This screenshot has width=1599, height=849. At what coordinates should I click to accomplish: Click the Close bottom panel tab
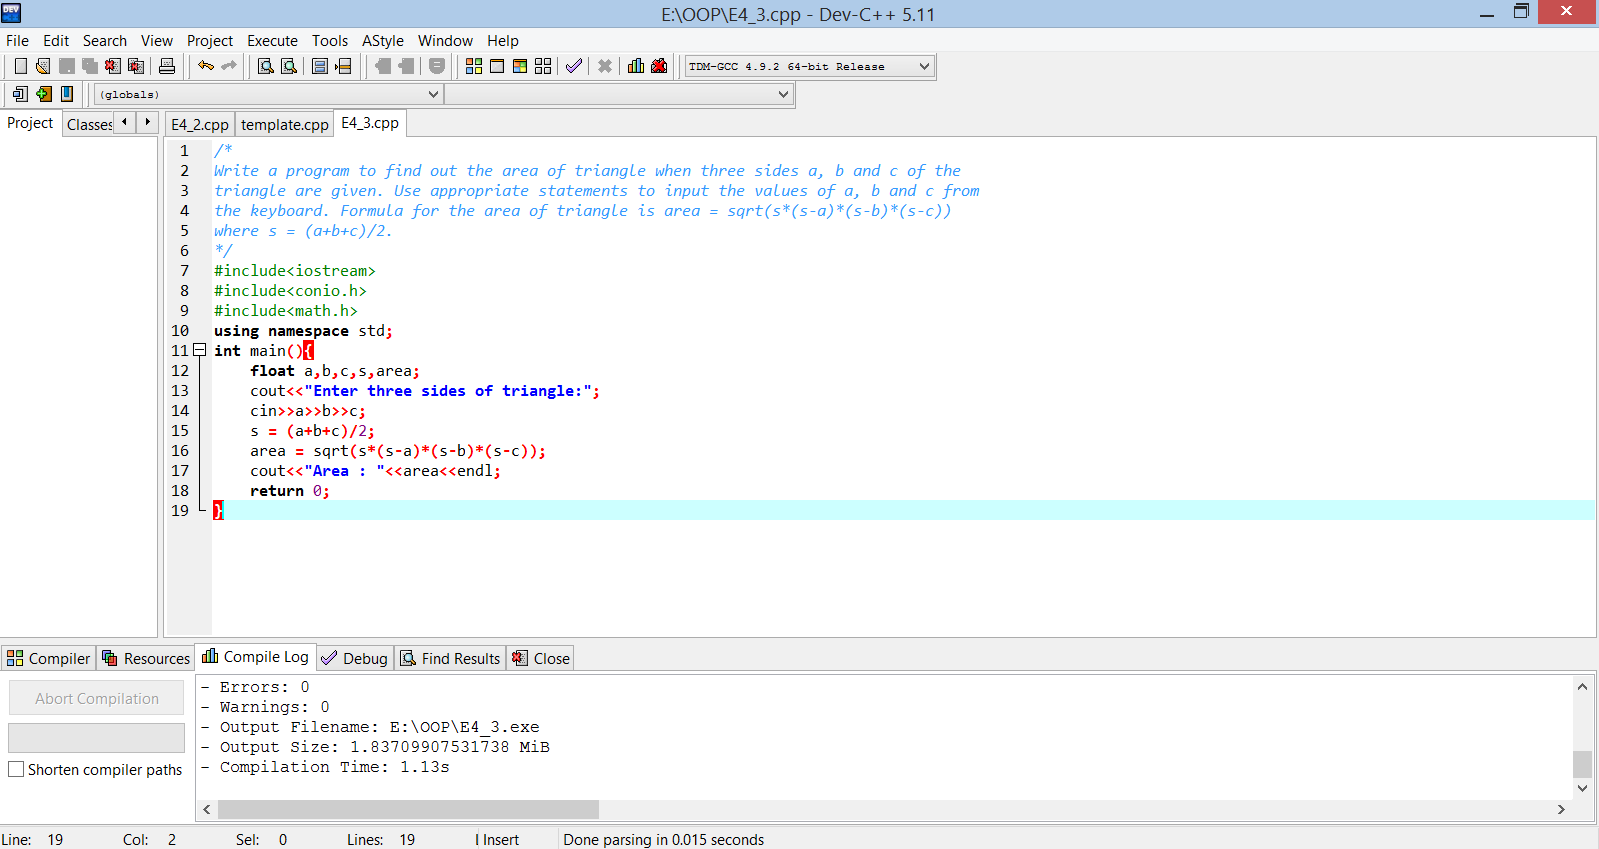[540, 658]
